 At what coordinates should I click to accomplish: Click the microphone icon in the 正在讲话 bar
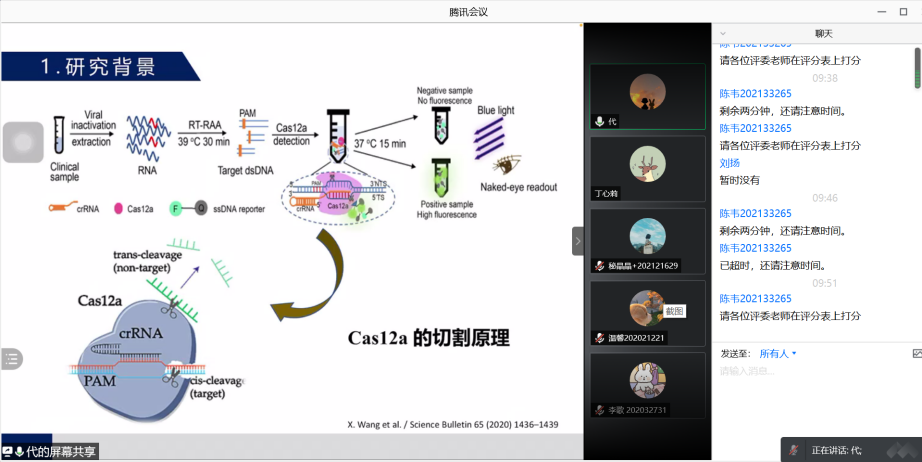click(x=794, y=450)
